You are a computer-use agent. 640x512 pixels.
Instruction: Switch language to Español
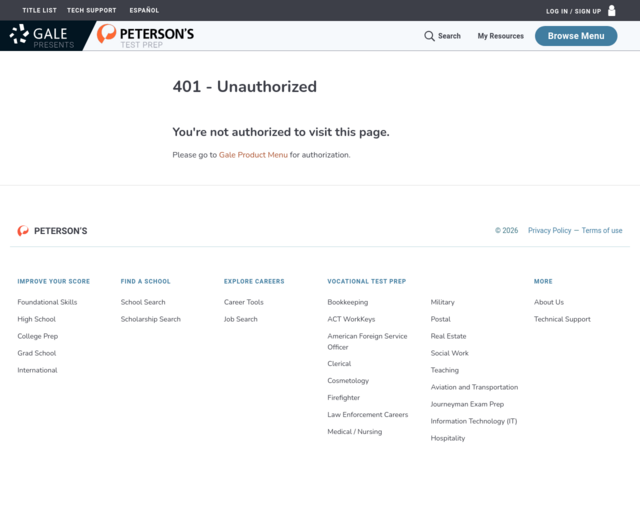144,10
